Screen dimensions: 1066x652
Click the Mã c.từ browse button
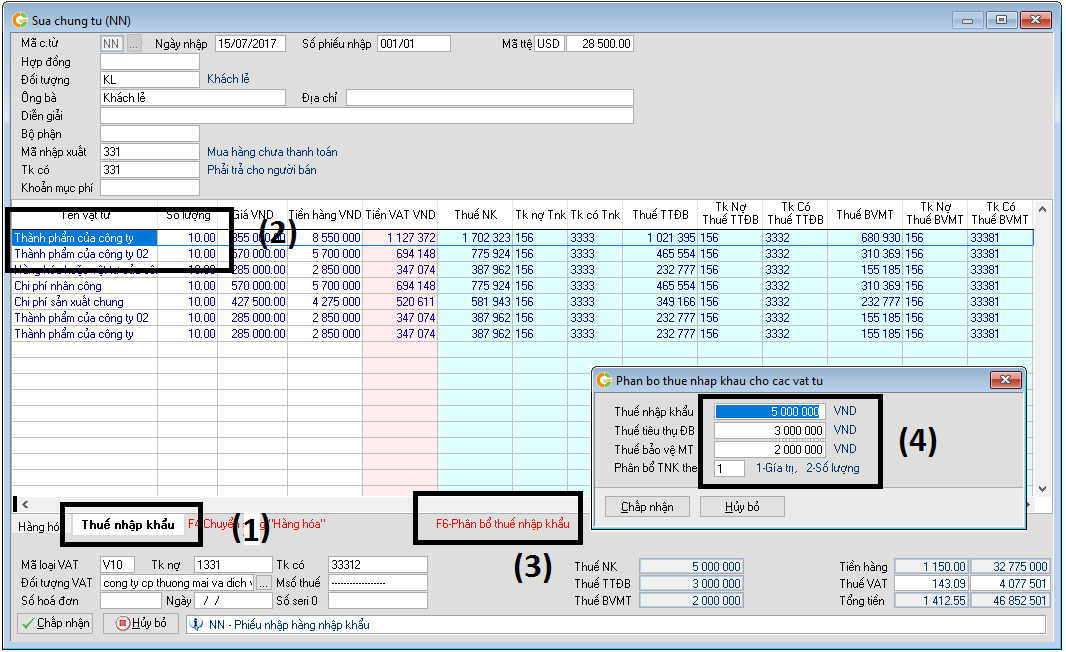(x=134, y=44)
